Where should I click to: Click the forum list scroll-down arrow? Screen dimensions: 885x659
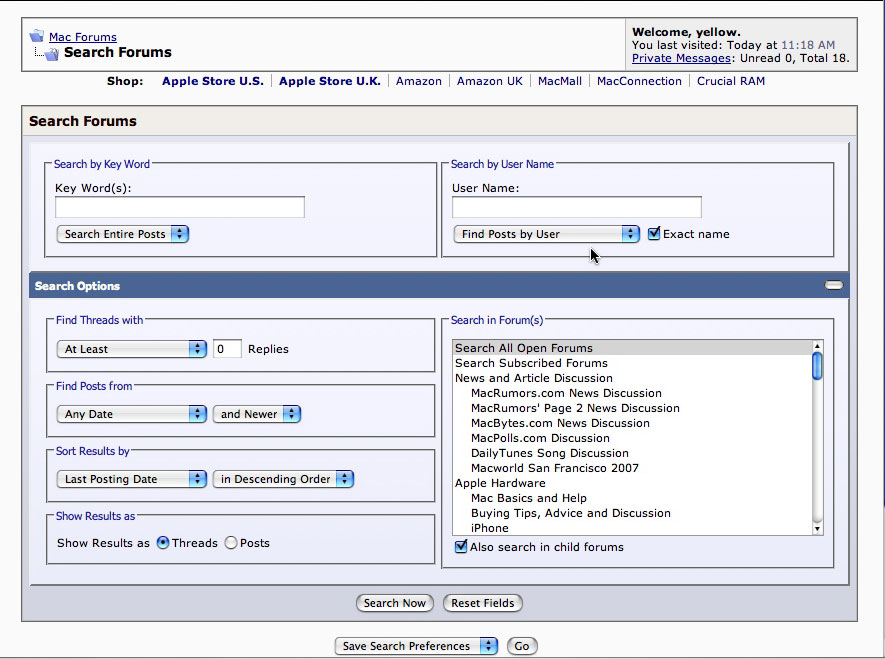(x=817, y=529)
